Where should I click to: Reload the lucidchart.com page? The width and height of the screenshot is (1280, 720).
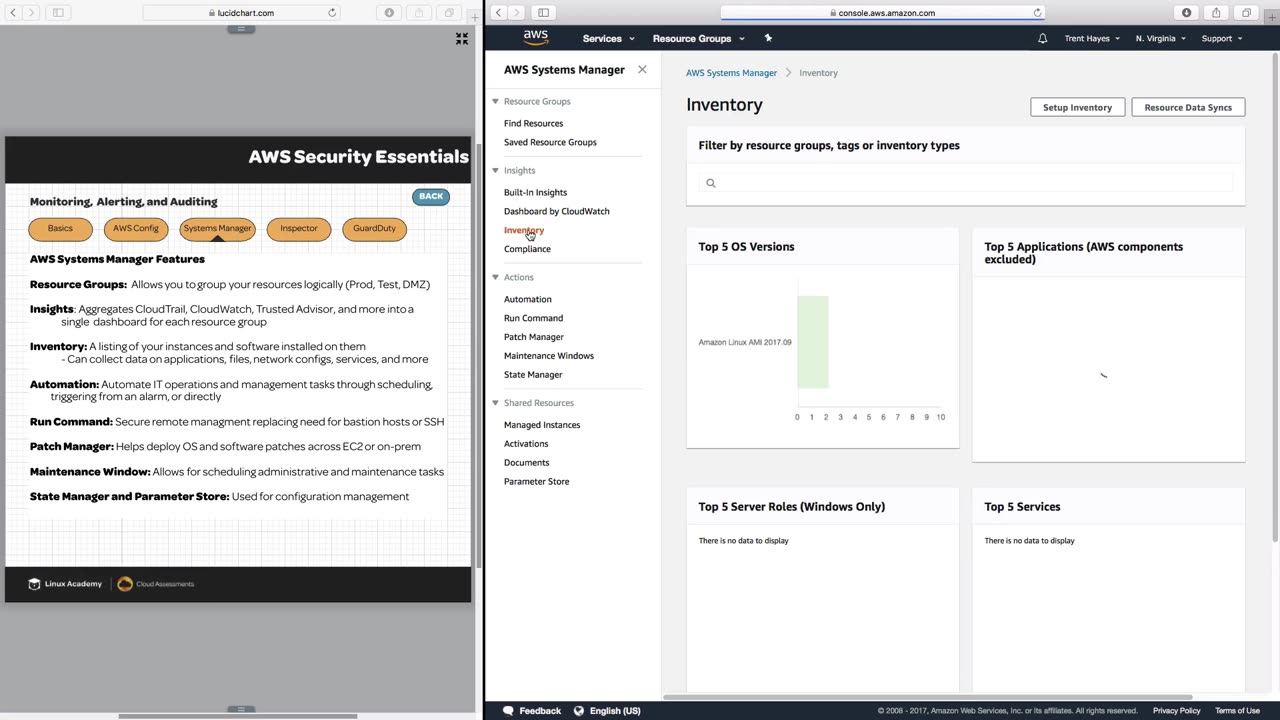coord(332,13)
